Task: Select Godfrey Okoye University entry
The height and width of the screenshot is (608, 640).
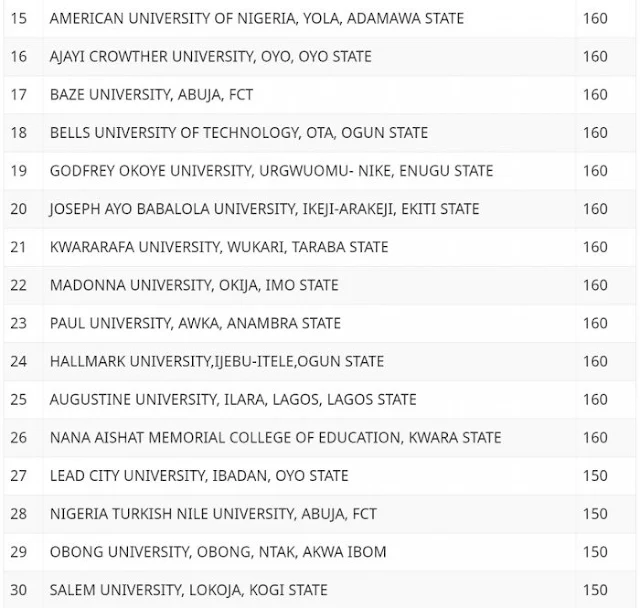Action: [271, 171]
